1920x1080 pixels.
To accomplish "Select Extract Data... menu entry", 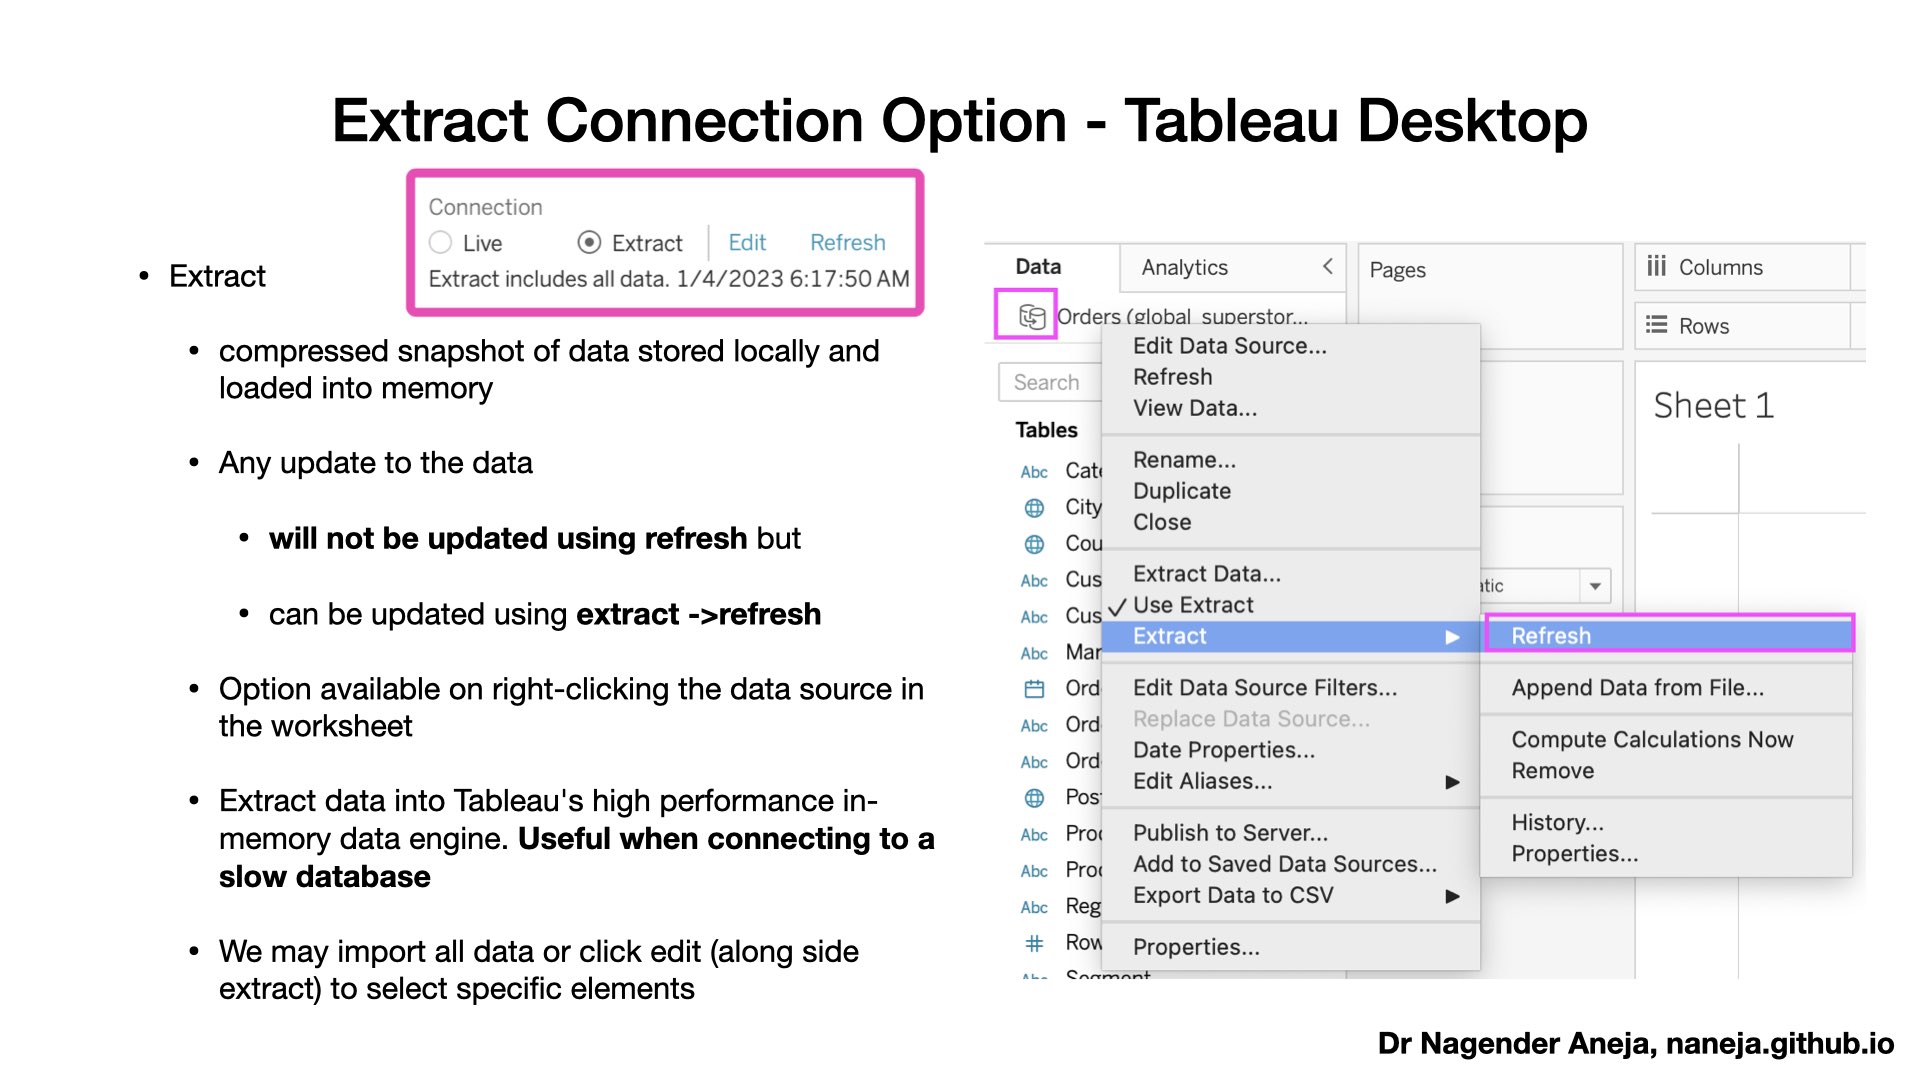I will (x=1206, y=574).
